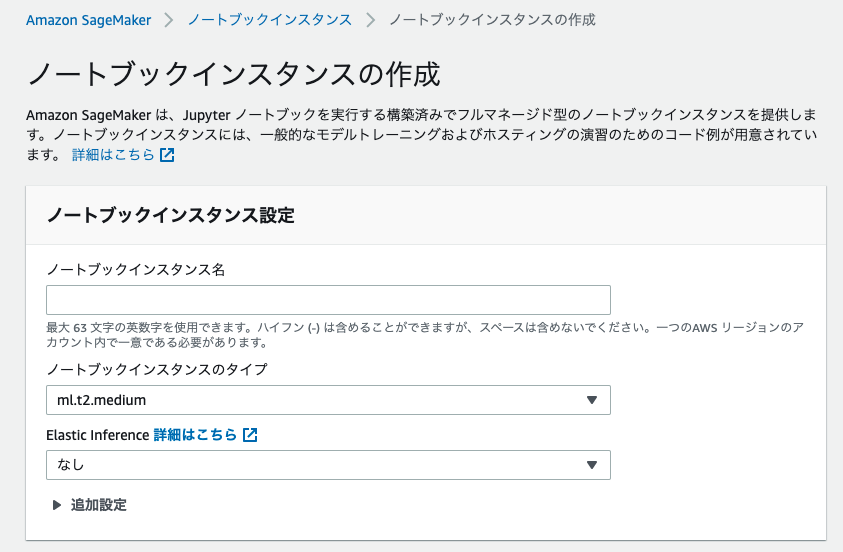Open the Elastic Inference dropdown showing なし
The height and width of the screenshot is (552, 843).
[328, 465]
